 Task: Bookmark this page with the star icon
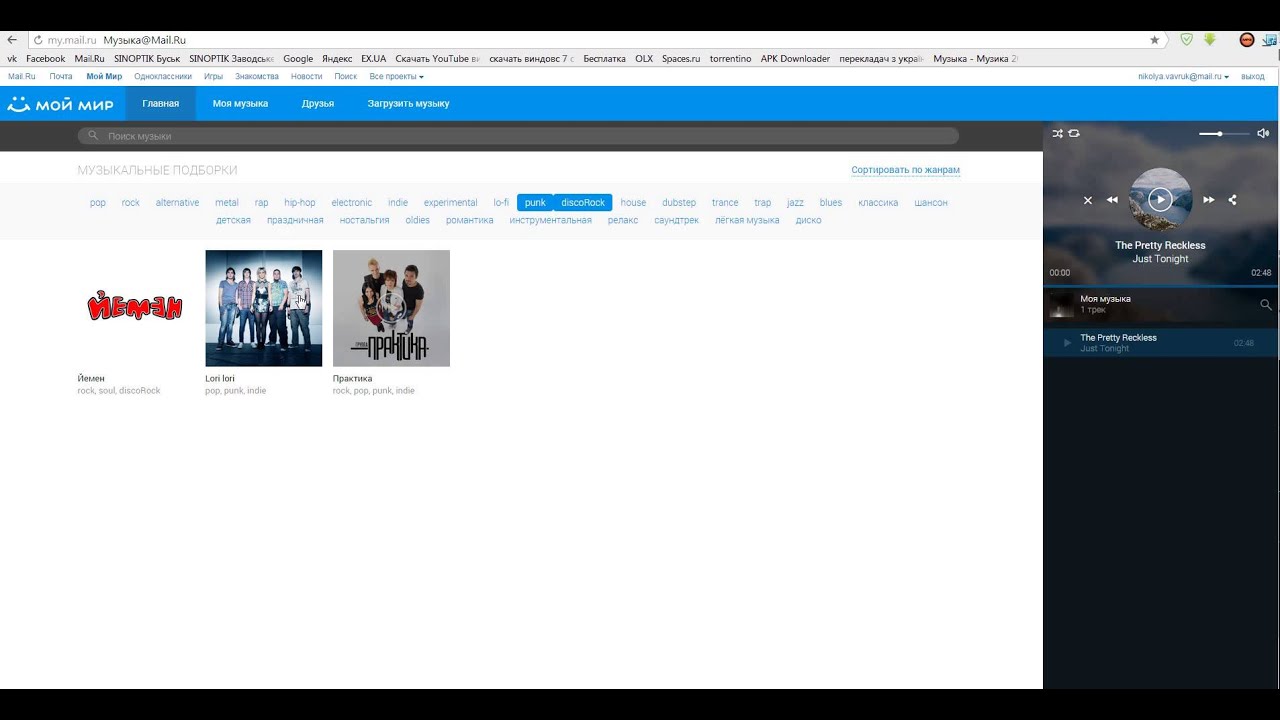(x=1155, y=40)
